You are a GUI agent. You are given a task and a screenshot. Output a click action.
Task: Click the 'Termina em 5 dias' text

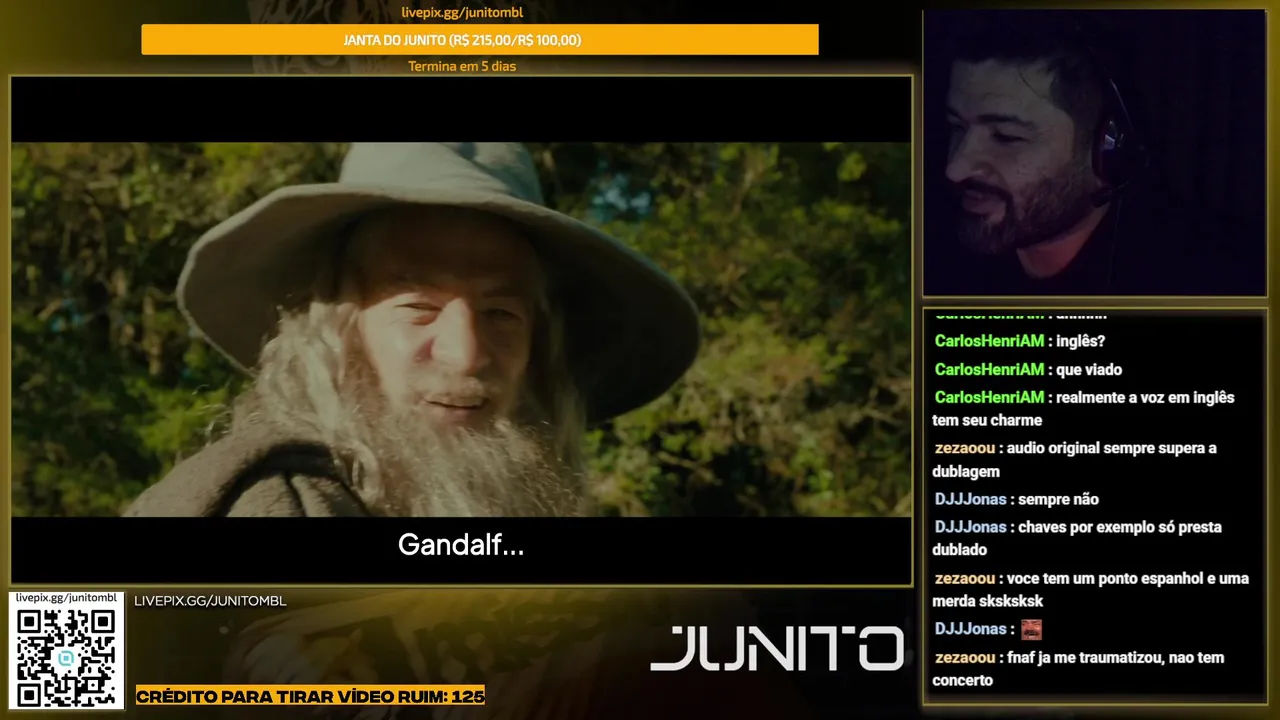(462, 67)
